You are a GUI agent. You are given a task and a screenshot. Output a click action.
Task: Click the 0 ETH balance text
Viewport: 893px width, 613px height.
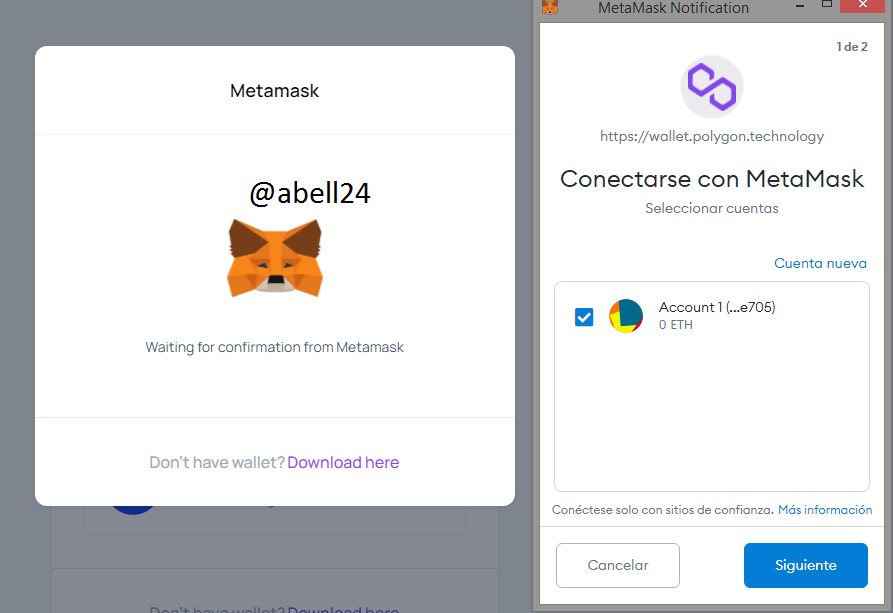tap(676, 325)
